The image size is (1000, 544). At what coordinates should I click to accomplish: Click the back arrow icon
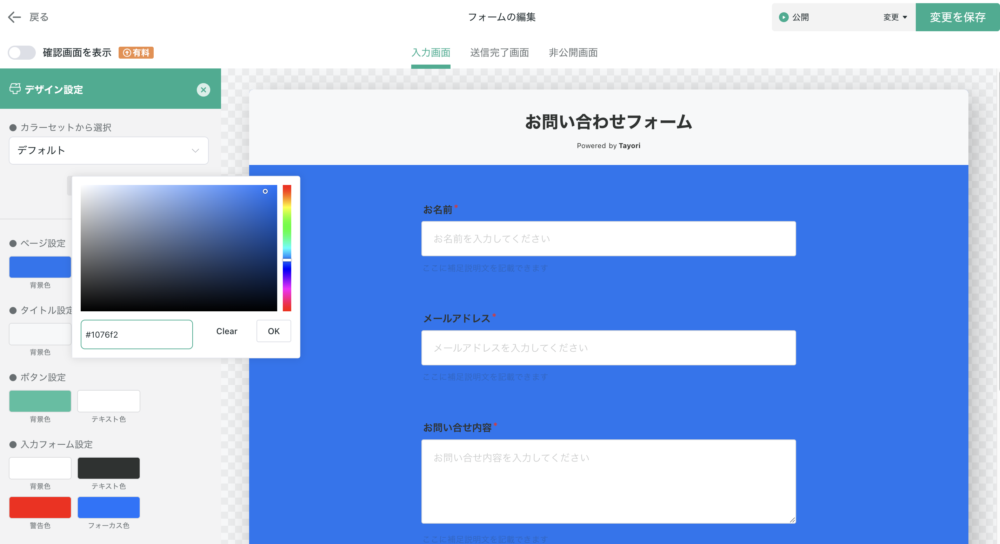pyautogui.click(x=14, y=17)
